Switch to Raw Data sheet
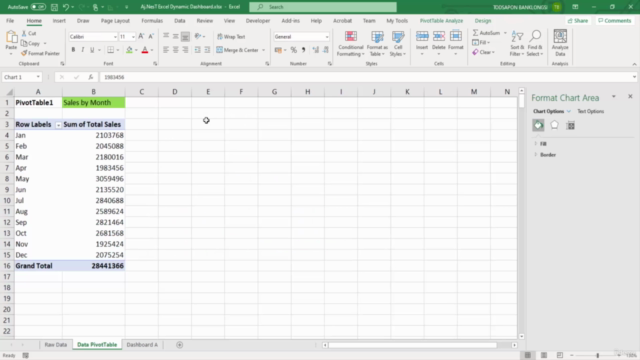 56,344
